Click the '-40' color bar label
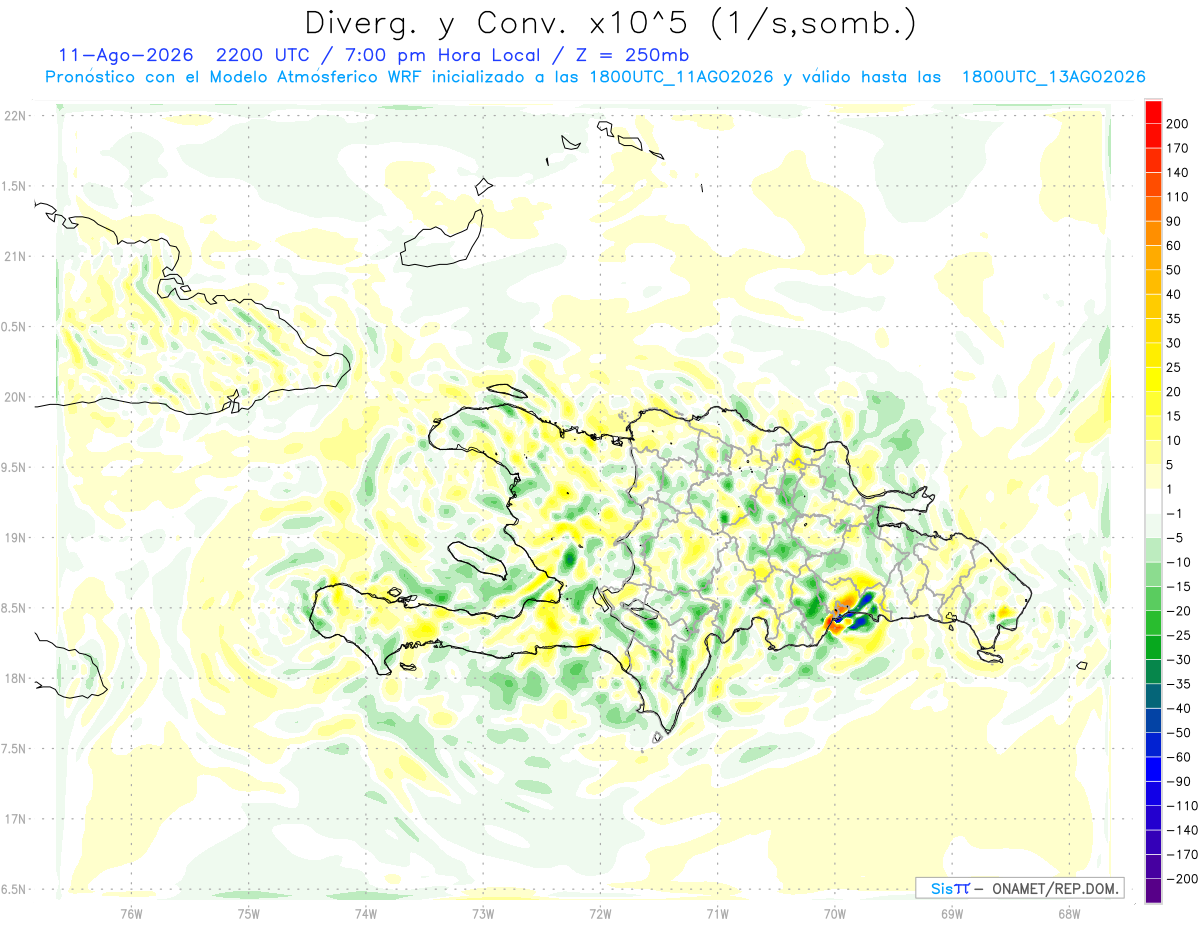This screenshot has height=927, width=1200. [1177, 709]
